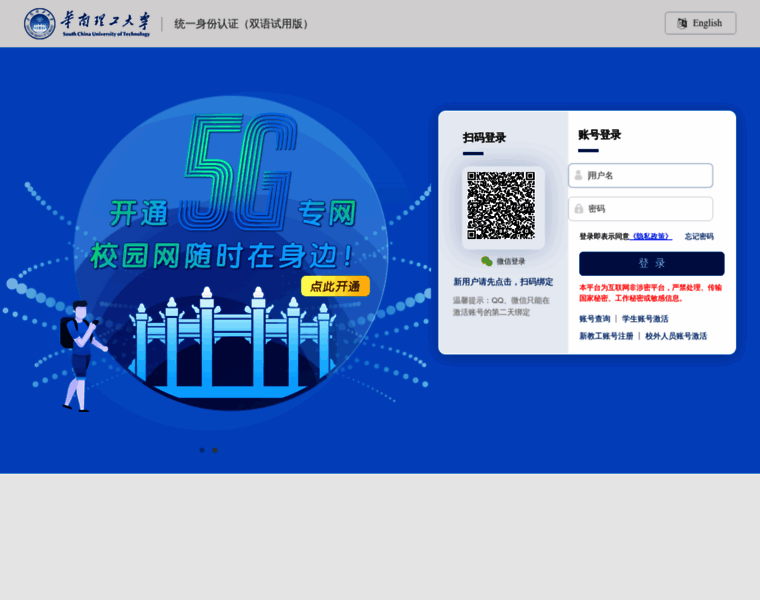Click the 统一身份认证（双语试用版） title text
Image resolution: width=760 pixels, height=600 pixels.
pos(241,24)
